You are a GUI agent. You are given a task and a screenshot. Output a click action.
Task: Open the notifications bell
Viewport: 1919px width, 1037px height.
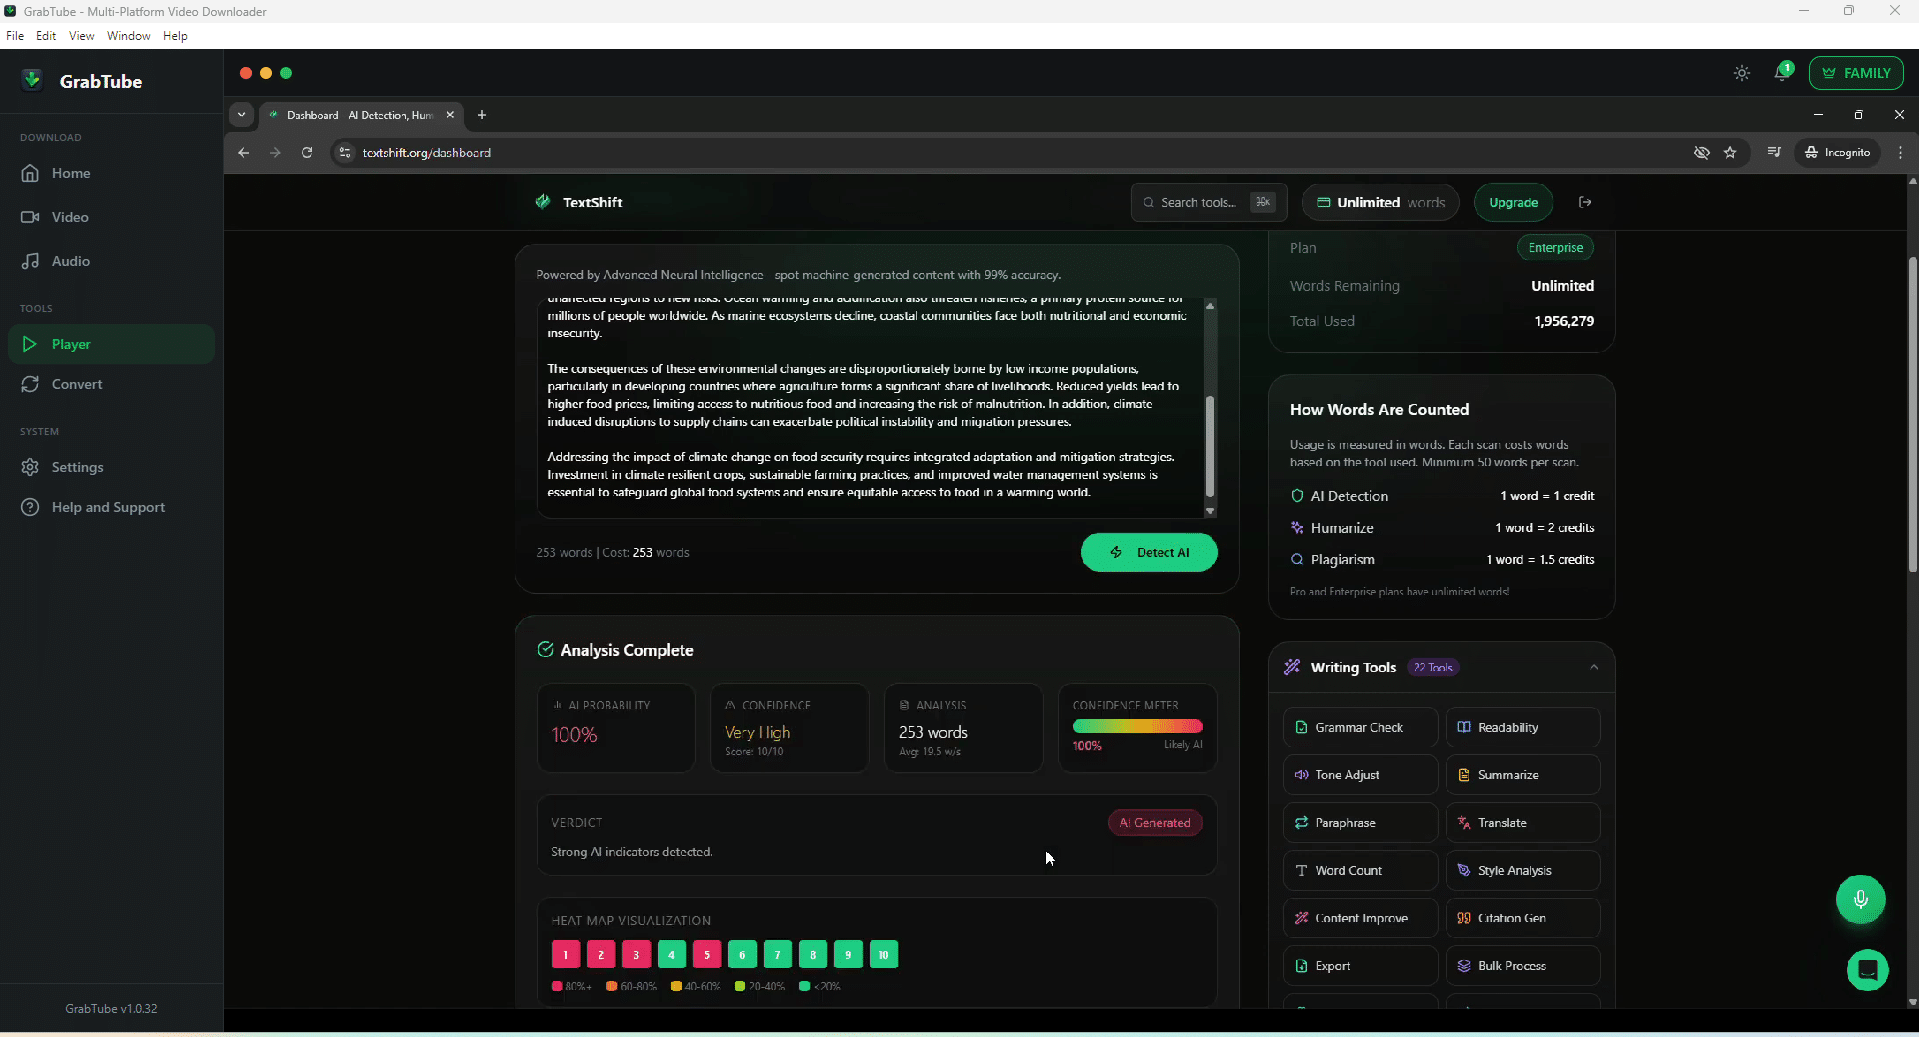[1782, 73]
